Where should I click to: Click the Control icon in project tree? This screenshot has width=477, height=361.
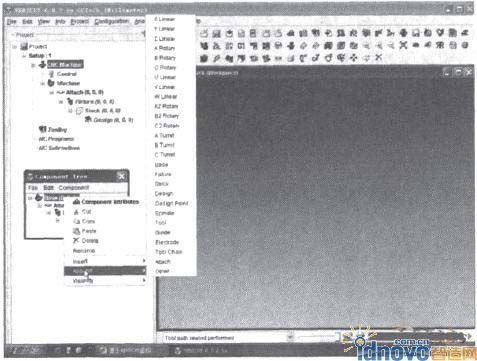point(51,74)
